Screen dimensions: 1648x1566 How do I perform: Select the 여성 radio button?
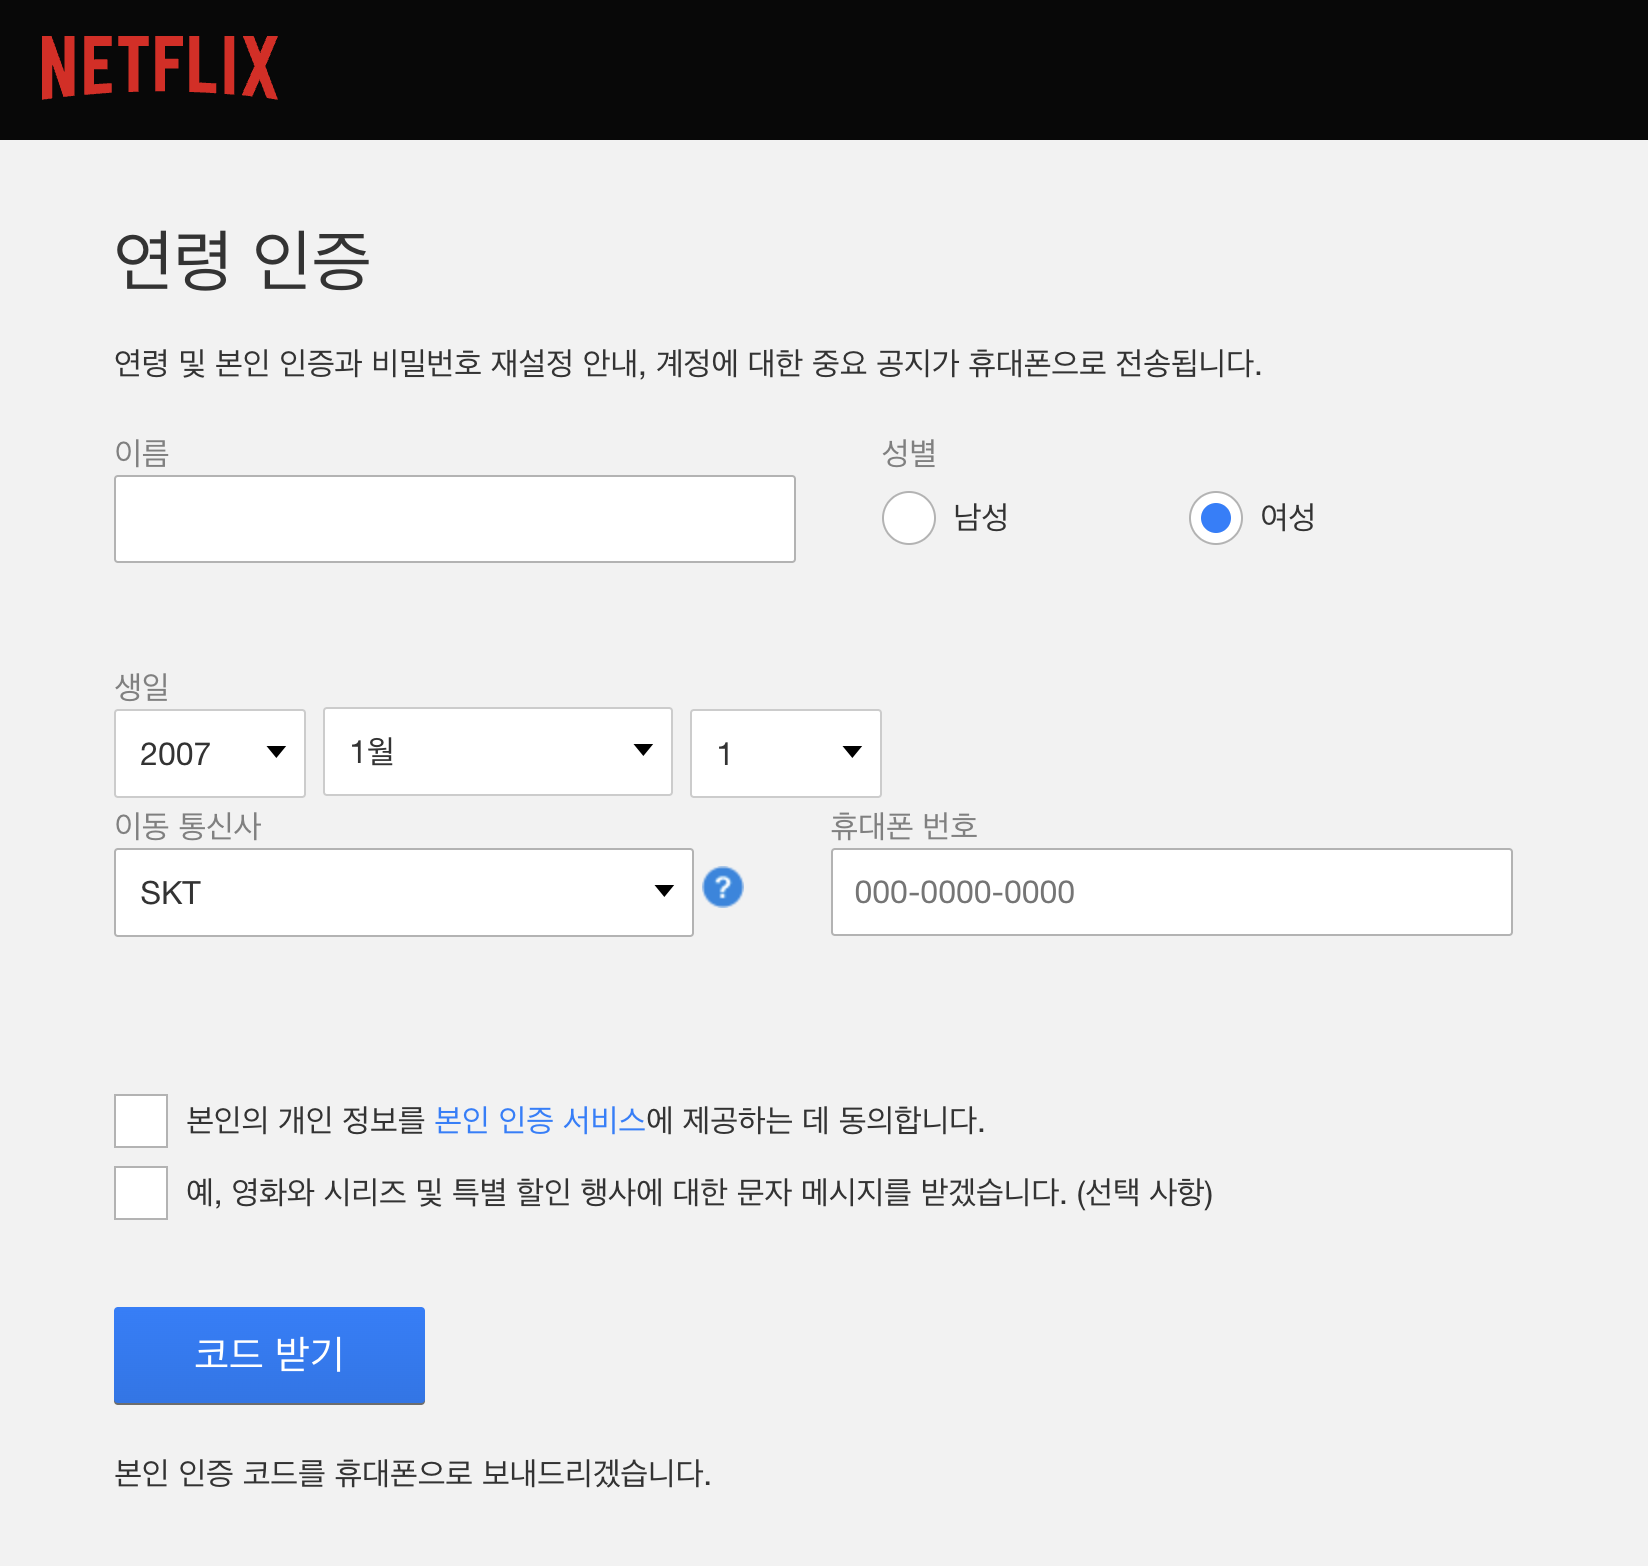pos(1215,518)
